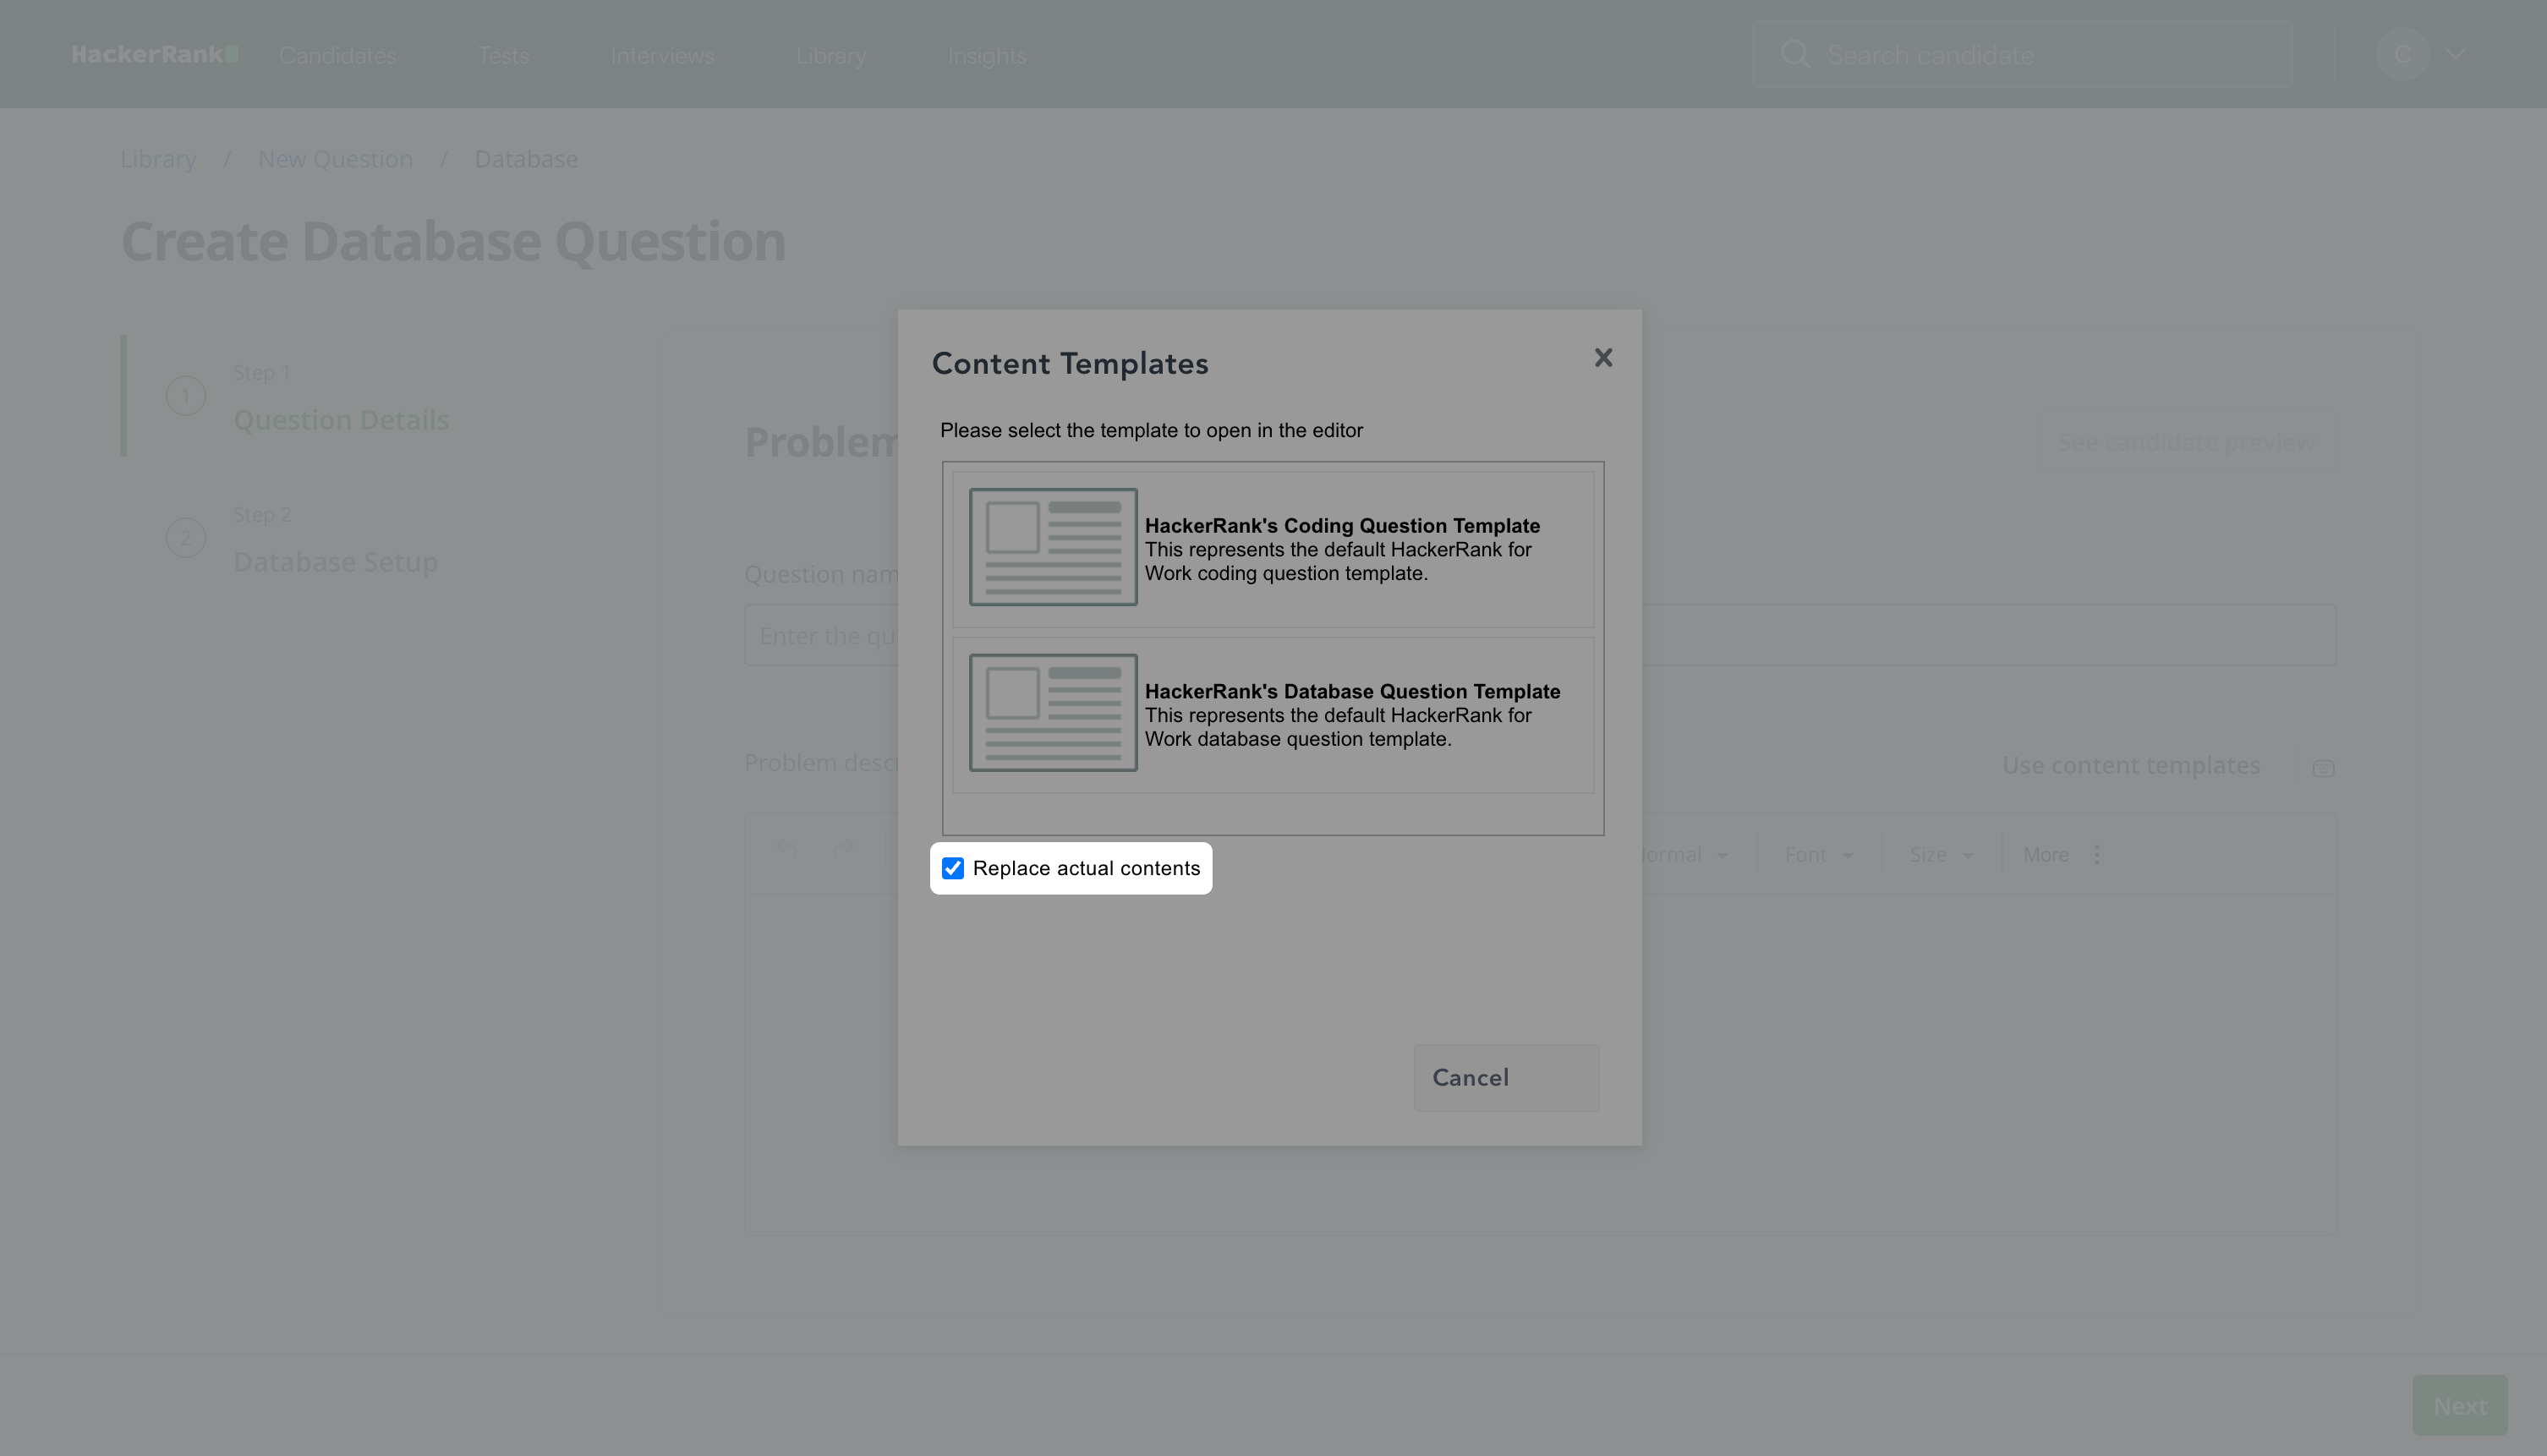Open the Library menu item
Screen dimensions: 2547x1456
point(830,56)
